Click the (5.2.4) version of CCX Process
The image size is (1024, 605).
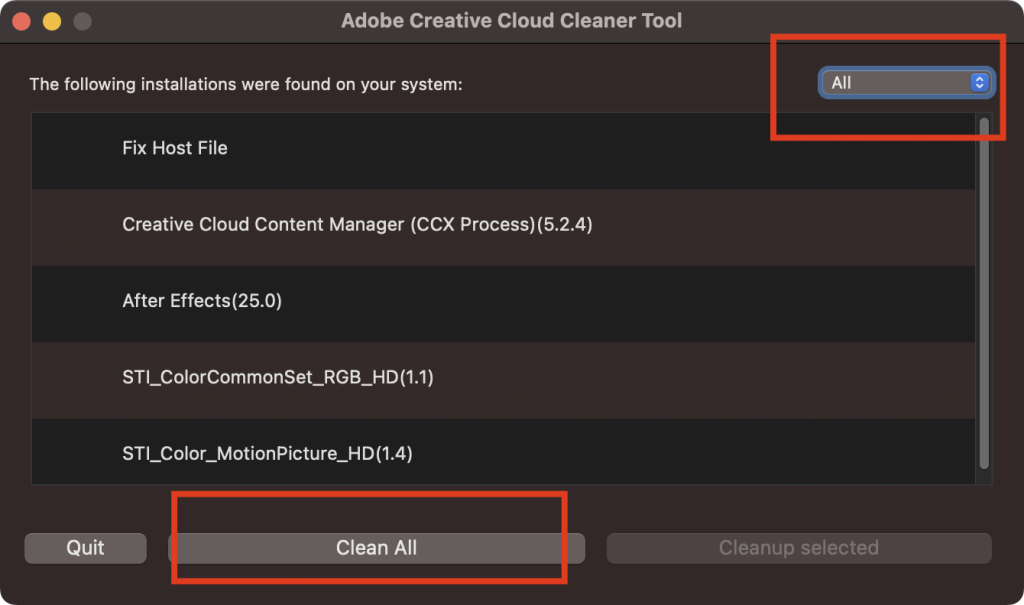(x=565, y=225)
